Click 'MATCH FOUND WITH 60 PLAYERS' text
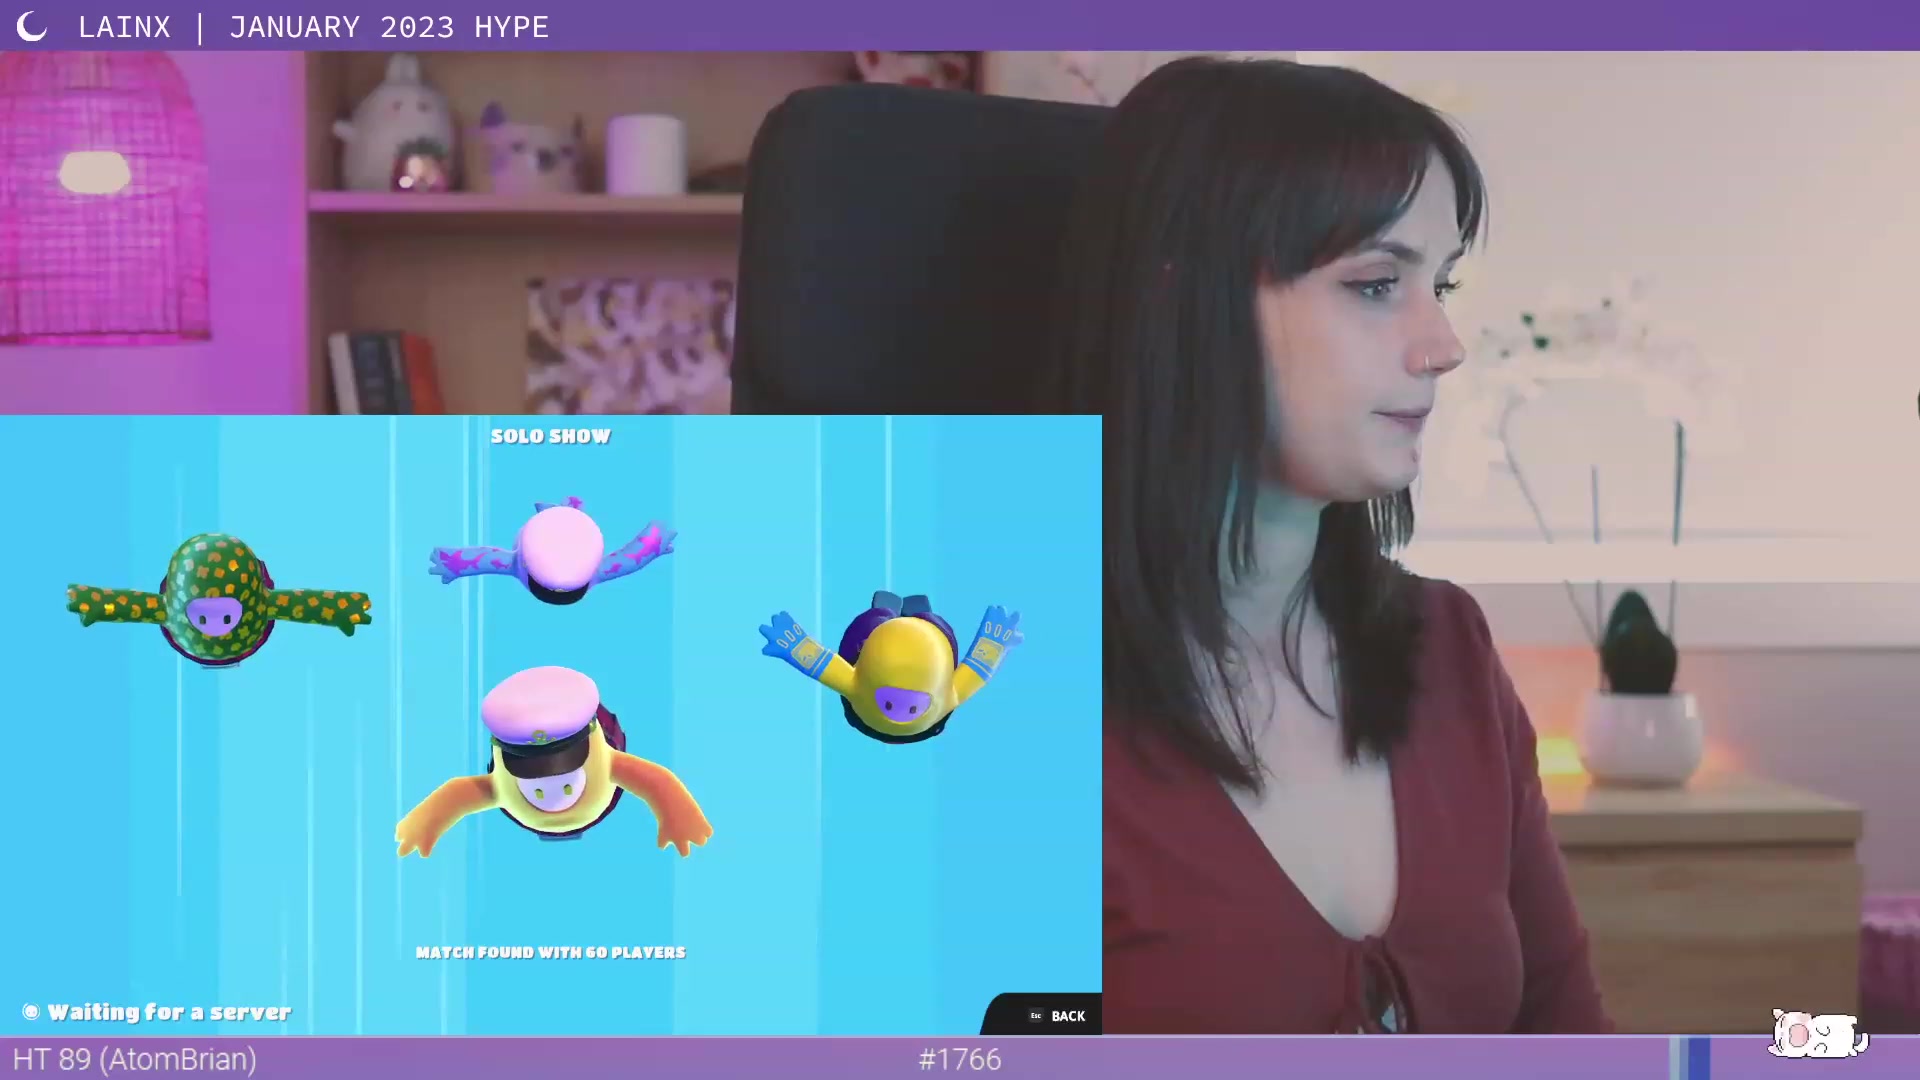1920x1080 pixels. (550, 952)
